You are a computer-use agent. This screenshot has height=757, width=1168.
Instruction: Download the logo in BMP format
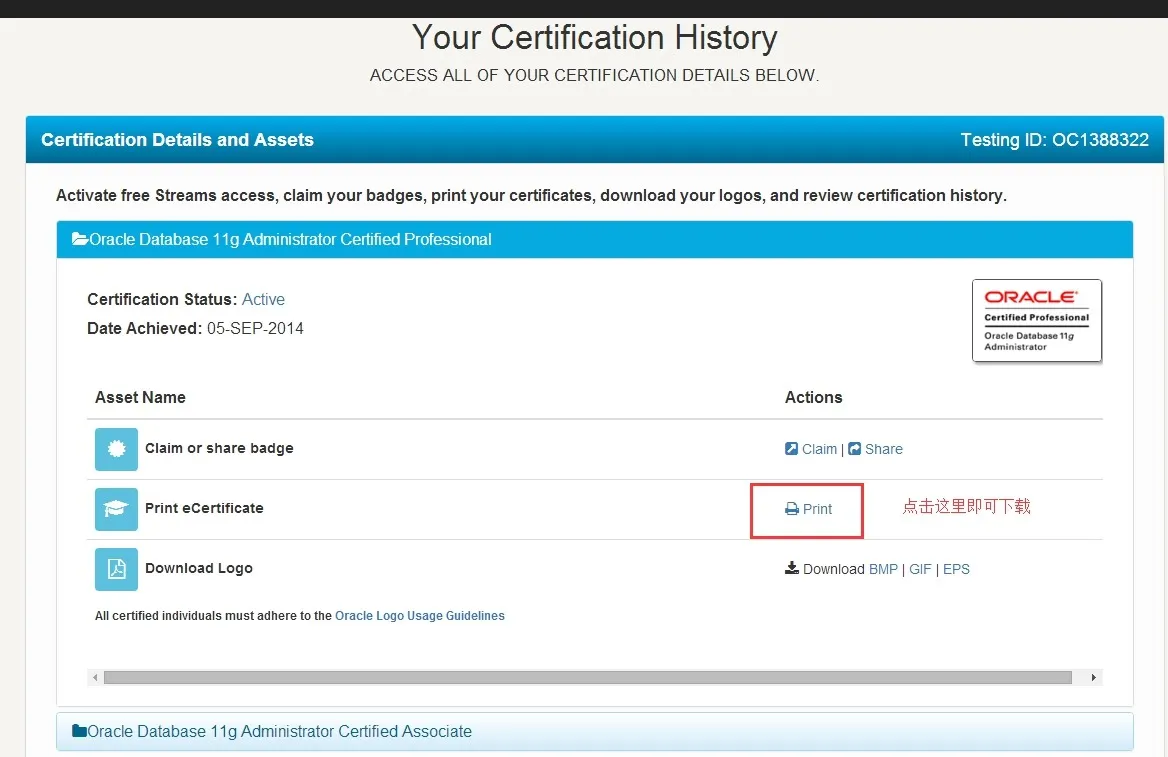(883, 569)
